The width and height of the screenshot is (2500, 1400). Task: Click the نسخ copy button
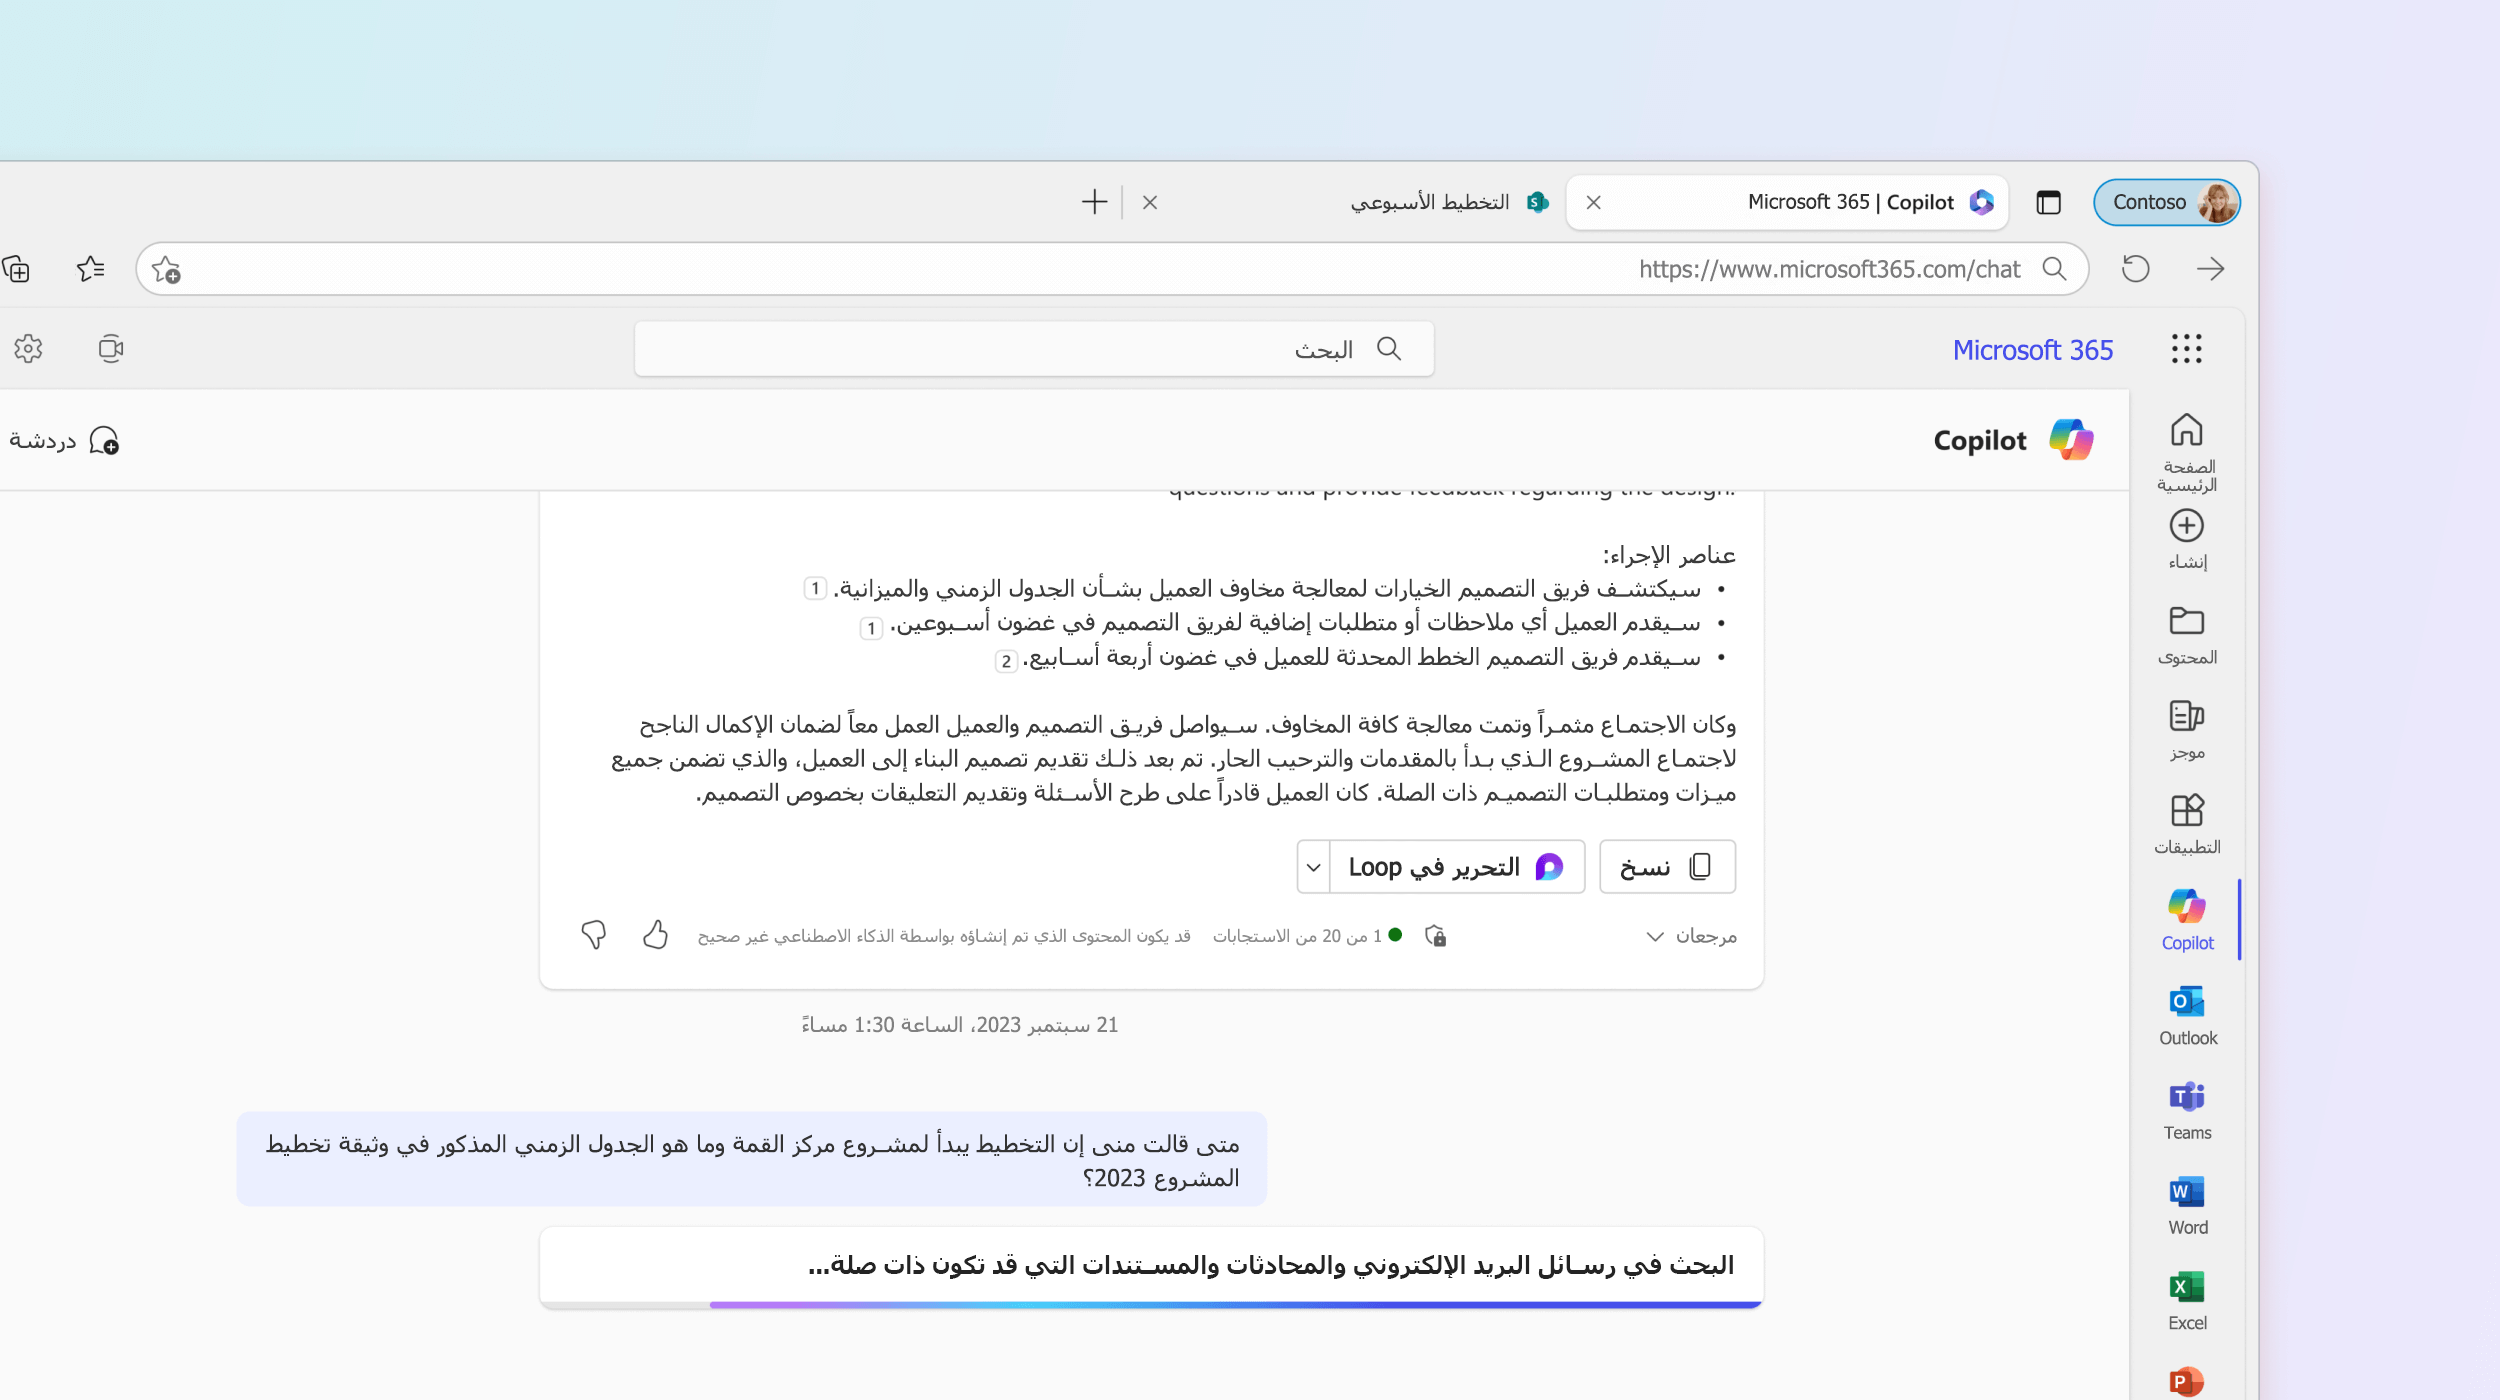click(x=1668, y=867)
